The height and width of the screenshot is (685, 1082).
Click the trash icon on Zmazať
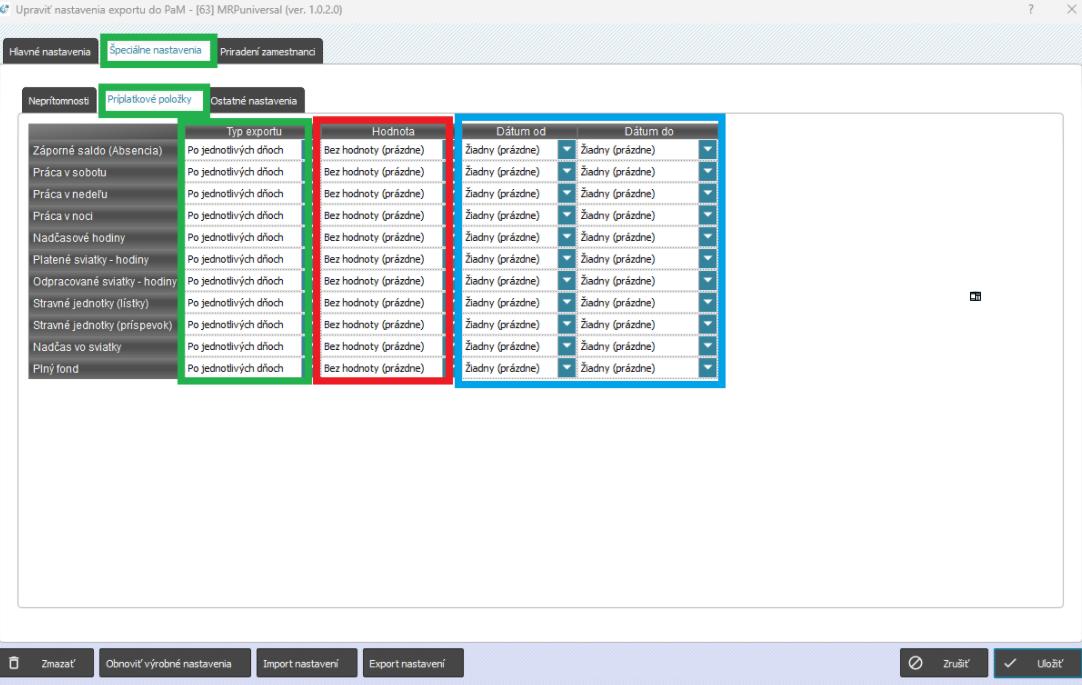point(15,663)
